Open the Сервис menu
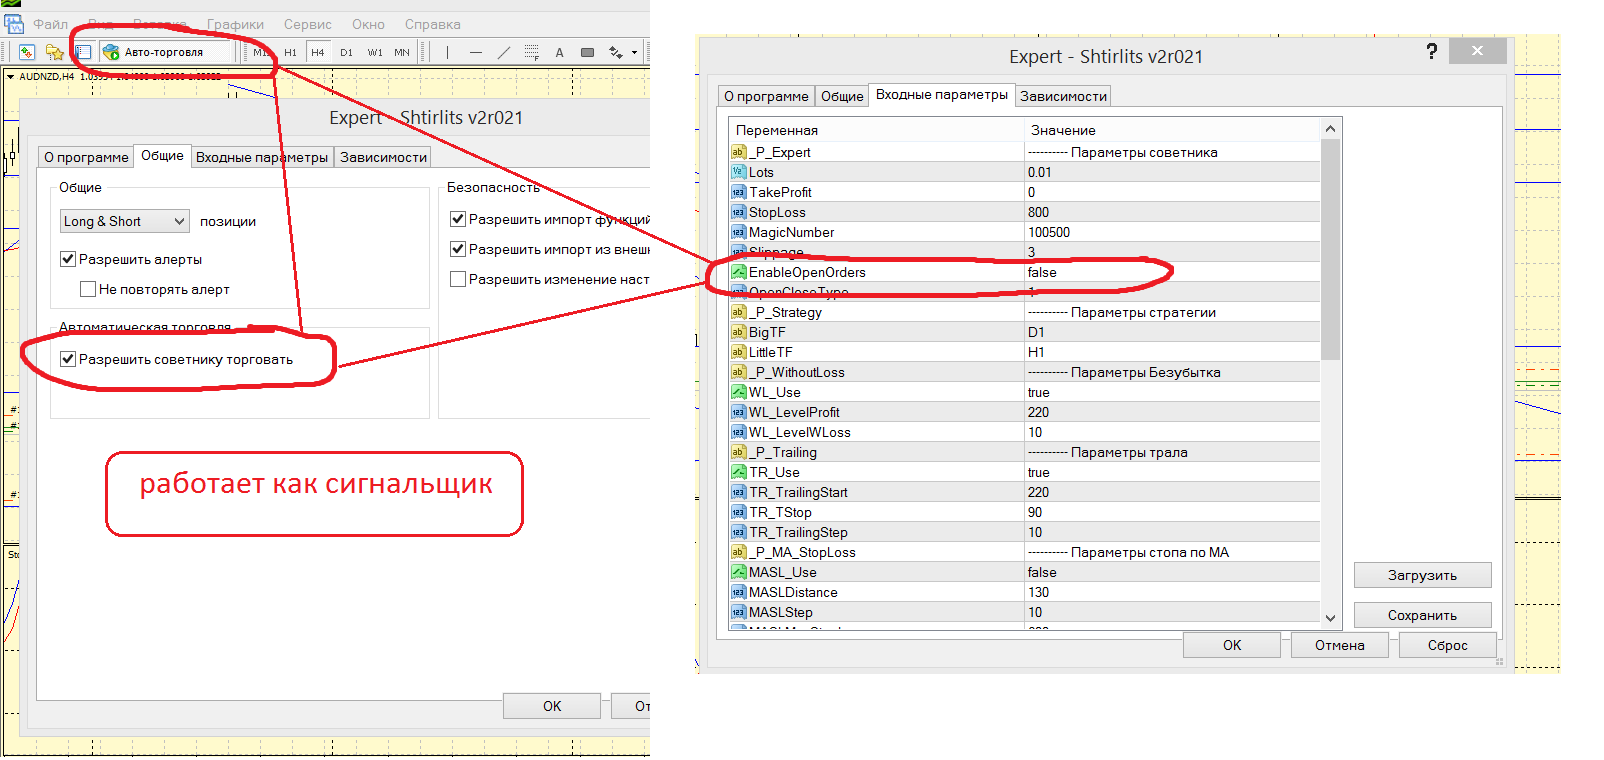The width and height of the screenshot is (1604, 760). pyautogui.click(x=308, y=24)
